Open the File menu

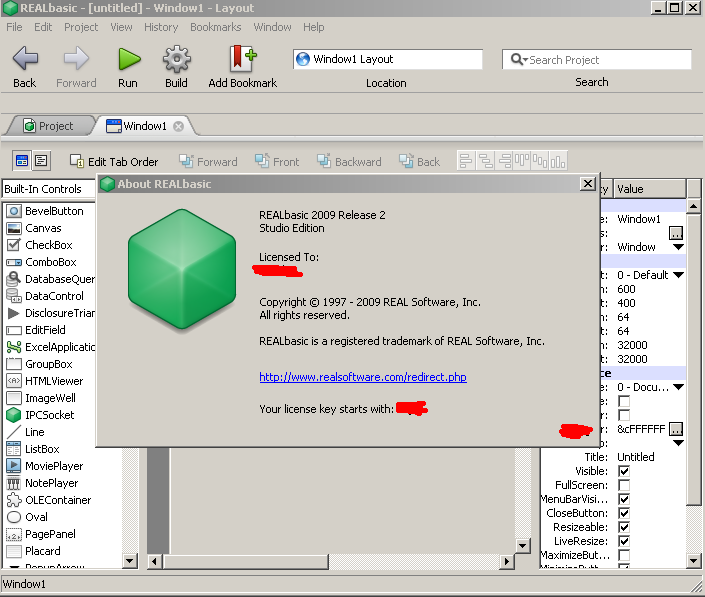click(x=14, y=27)
